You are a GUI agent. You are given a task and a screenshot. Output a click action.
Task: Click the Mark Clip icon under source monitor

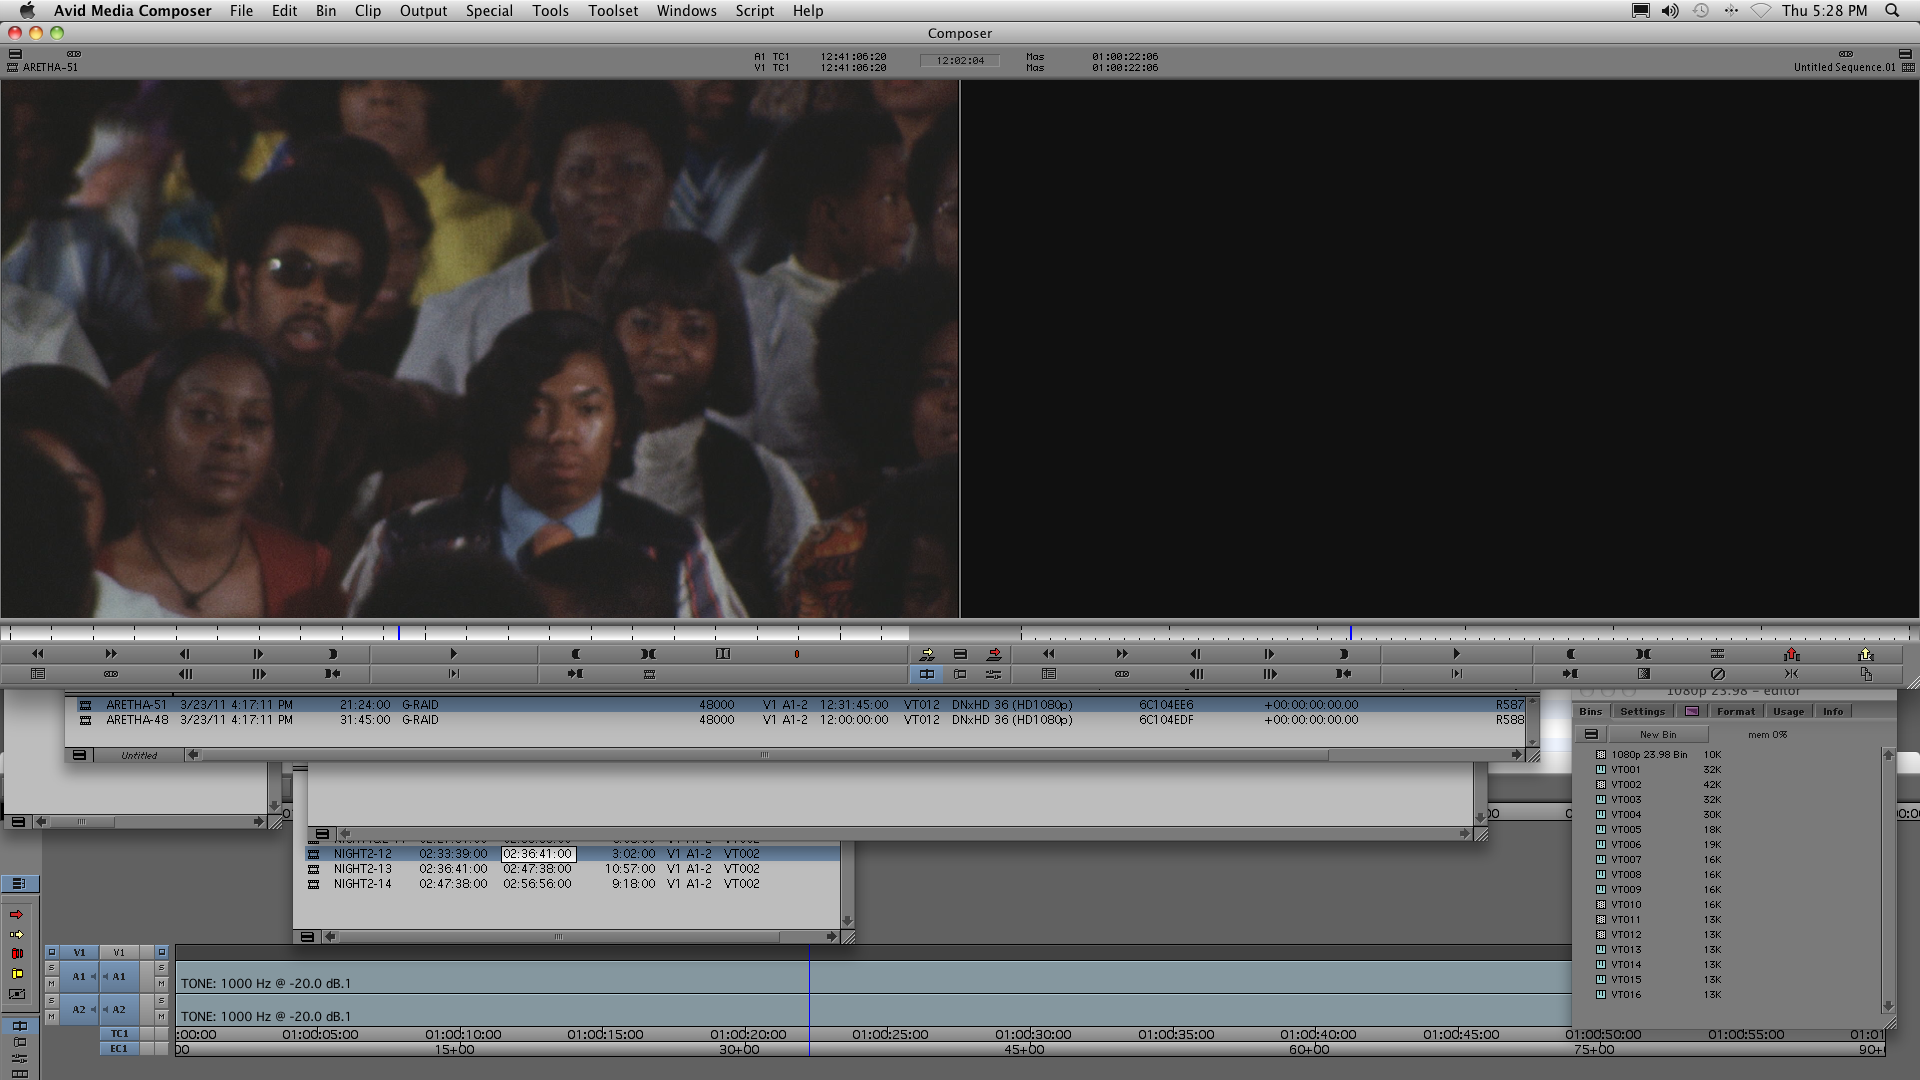648,654
